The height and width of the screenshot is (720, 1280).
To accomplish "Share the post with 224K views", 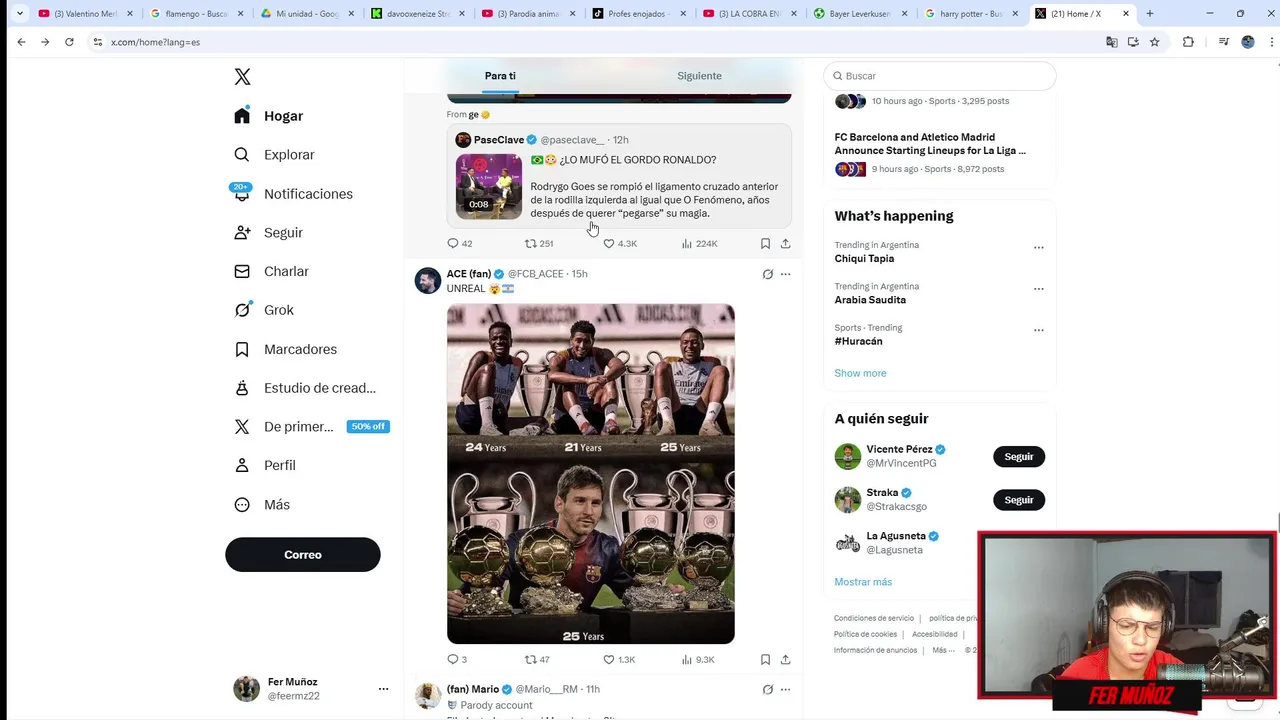I will tap(785, 243).
